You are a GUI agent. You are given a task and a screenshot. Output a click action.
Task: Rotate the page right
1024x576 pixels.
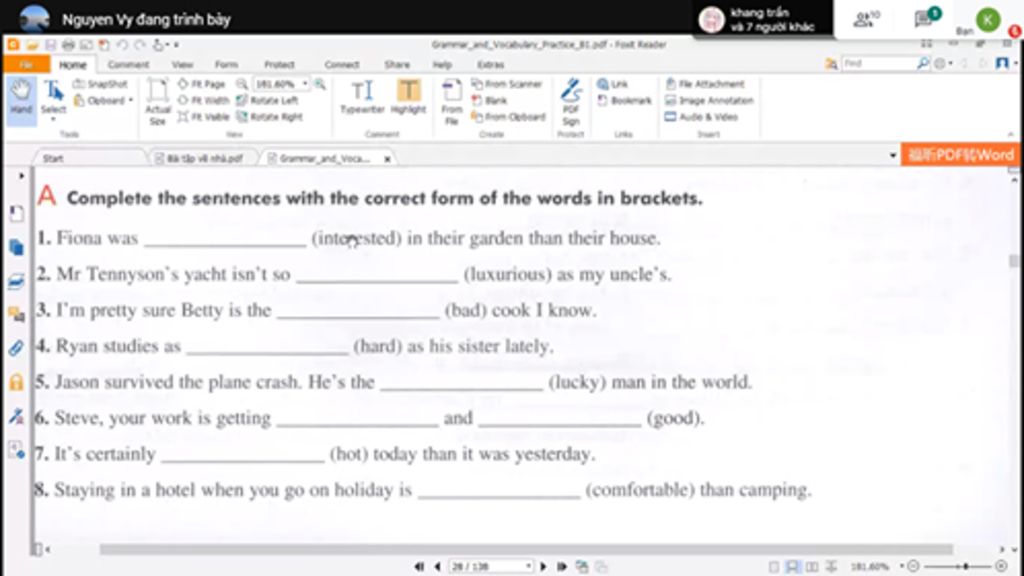(x=269, y=117)
